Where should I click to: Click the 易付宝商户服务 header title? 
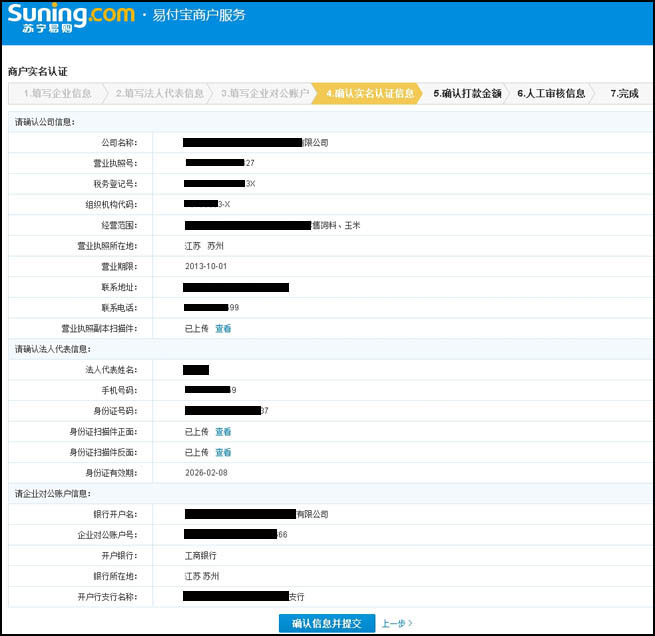(198, 16)
